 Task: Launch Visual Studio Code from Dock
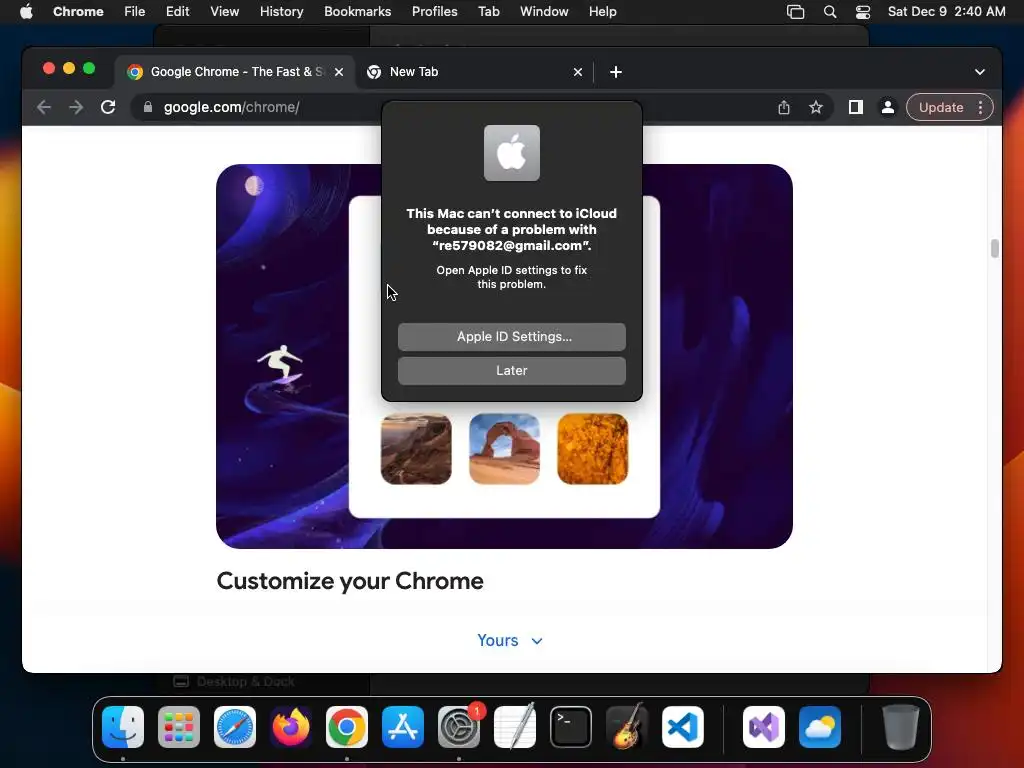point(682,726)
